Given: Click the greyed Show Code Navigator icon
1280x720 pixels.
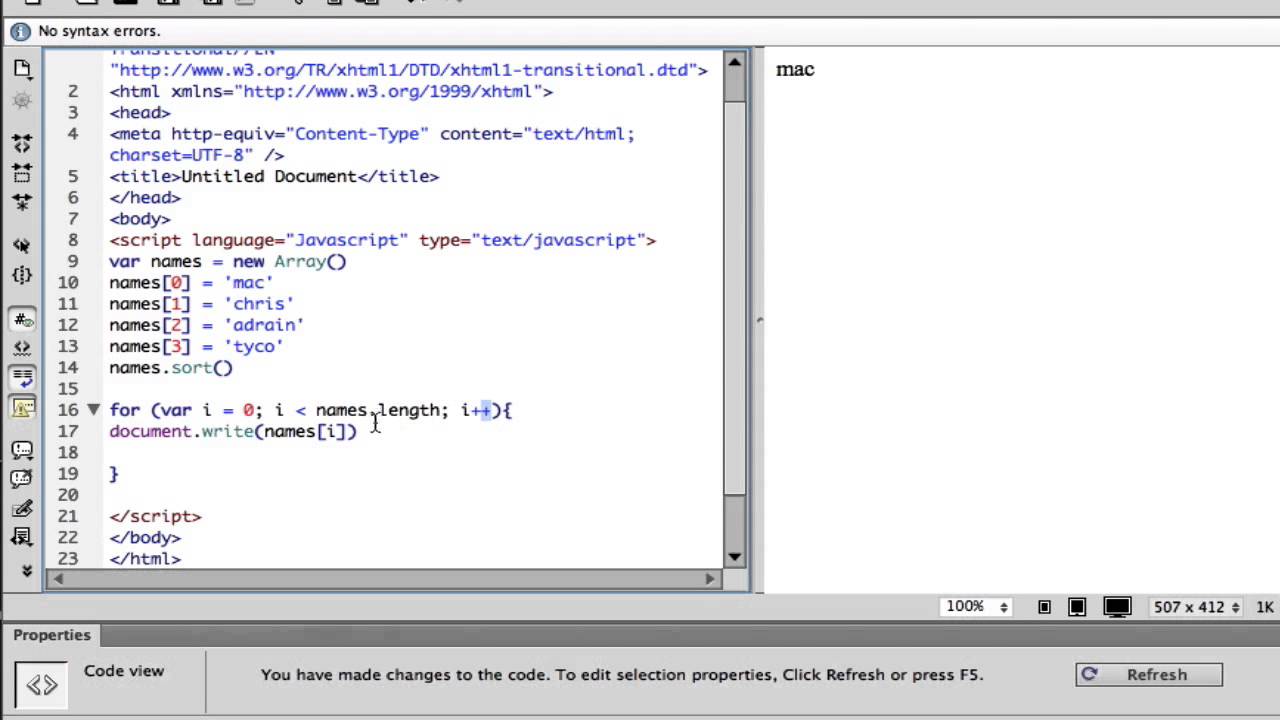Looking at the screenshot, I should pyautogui.click(x=22, y=100).
